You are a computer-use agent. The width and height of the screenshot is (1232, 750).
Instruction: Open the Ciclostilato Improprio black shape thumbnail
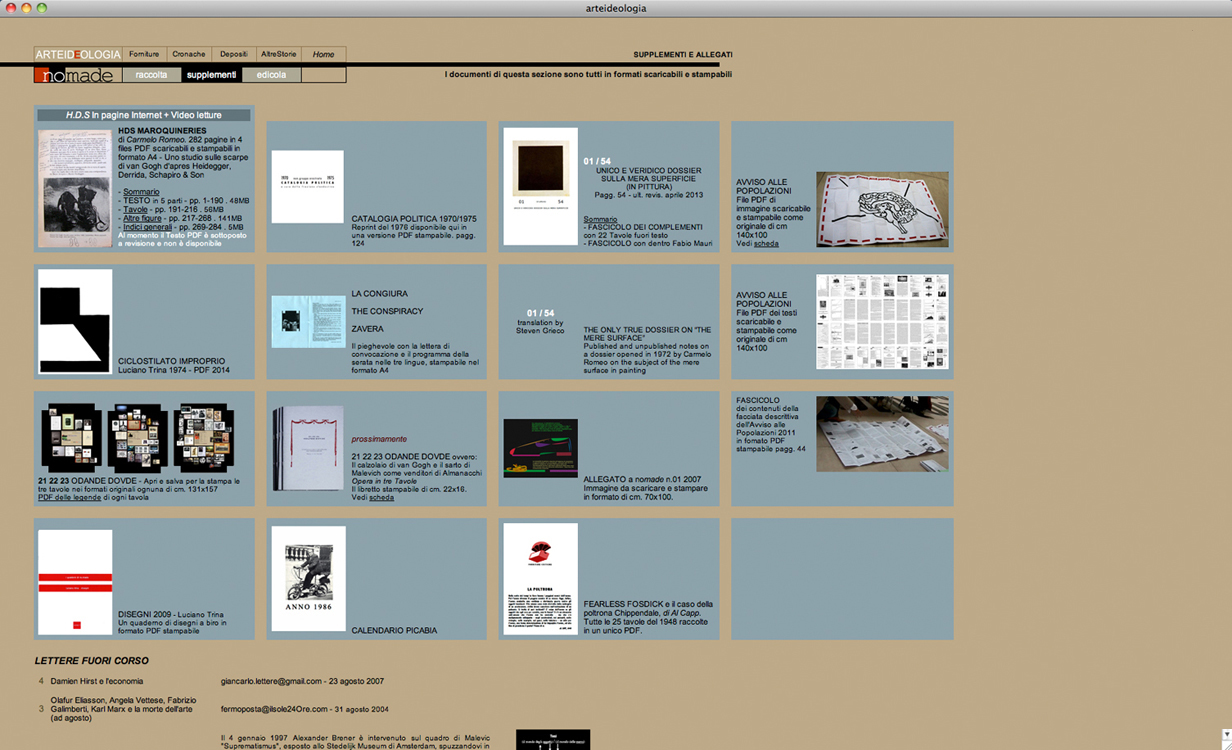pyautogui.click(x=75, y=321)
